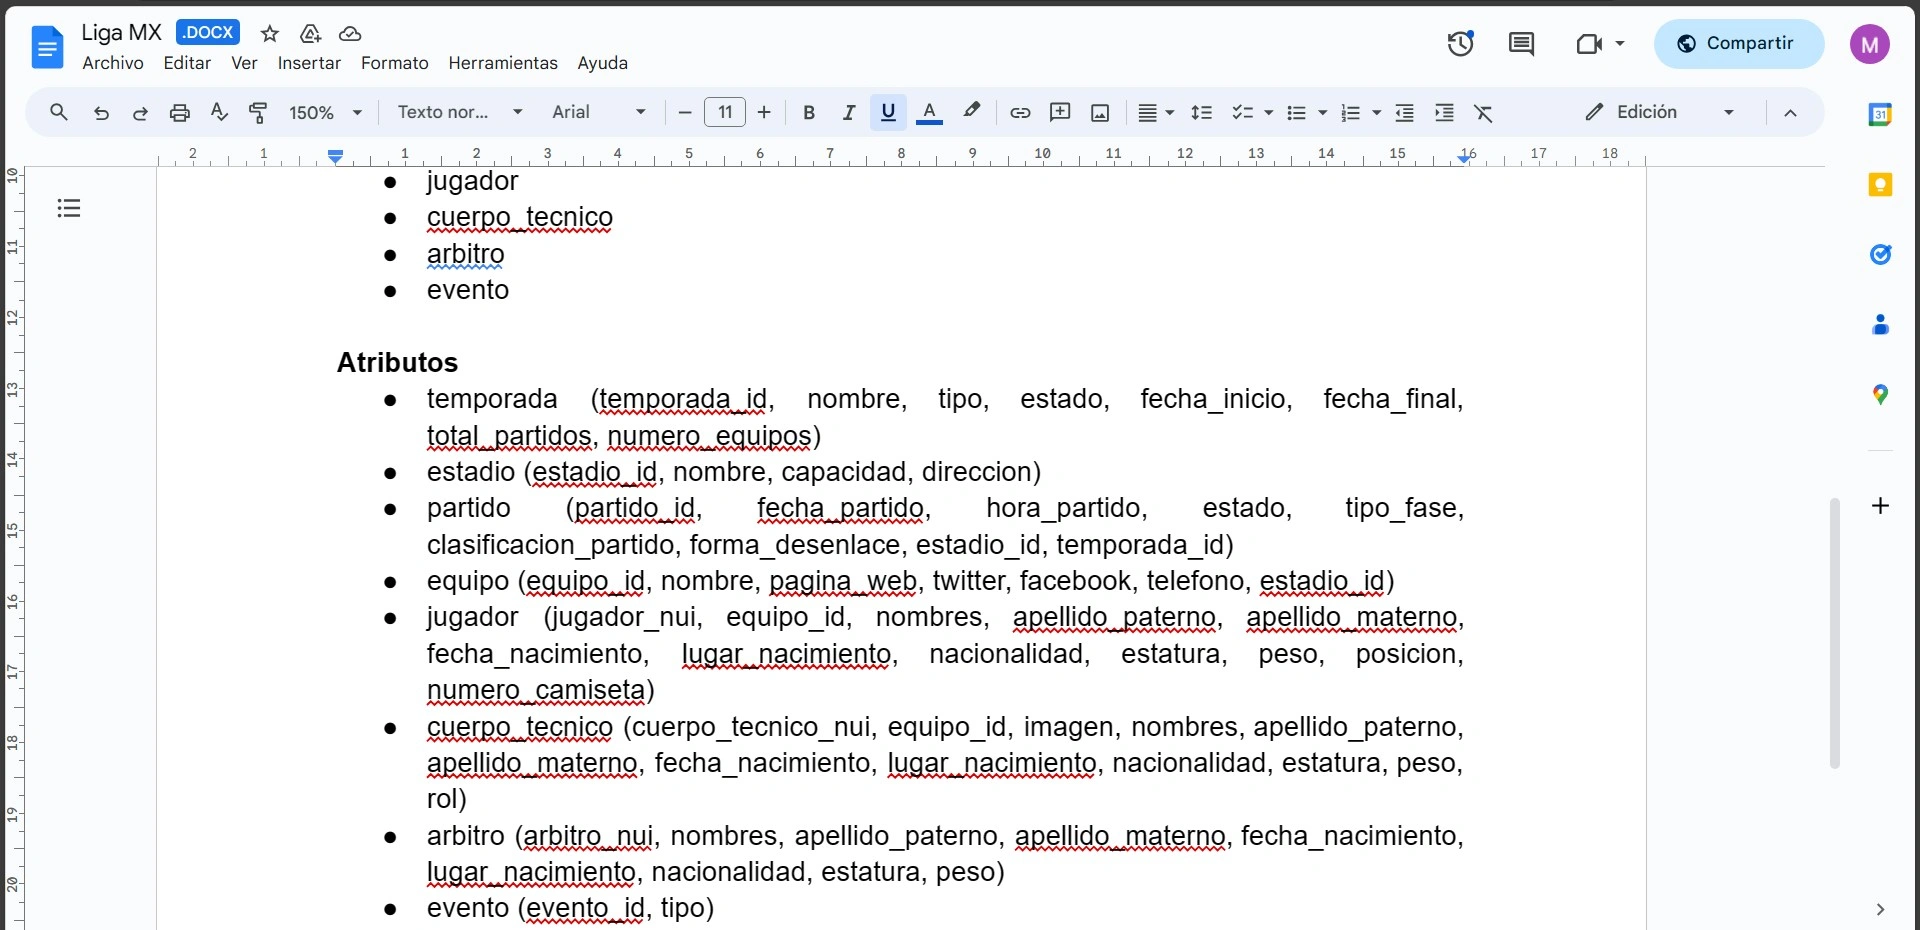1920x930 pixels.
Task: Check the cloud document status icon
Action: click(x=350, y=33)
